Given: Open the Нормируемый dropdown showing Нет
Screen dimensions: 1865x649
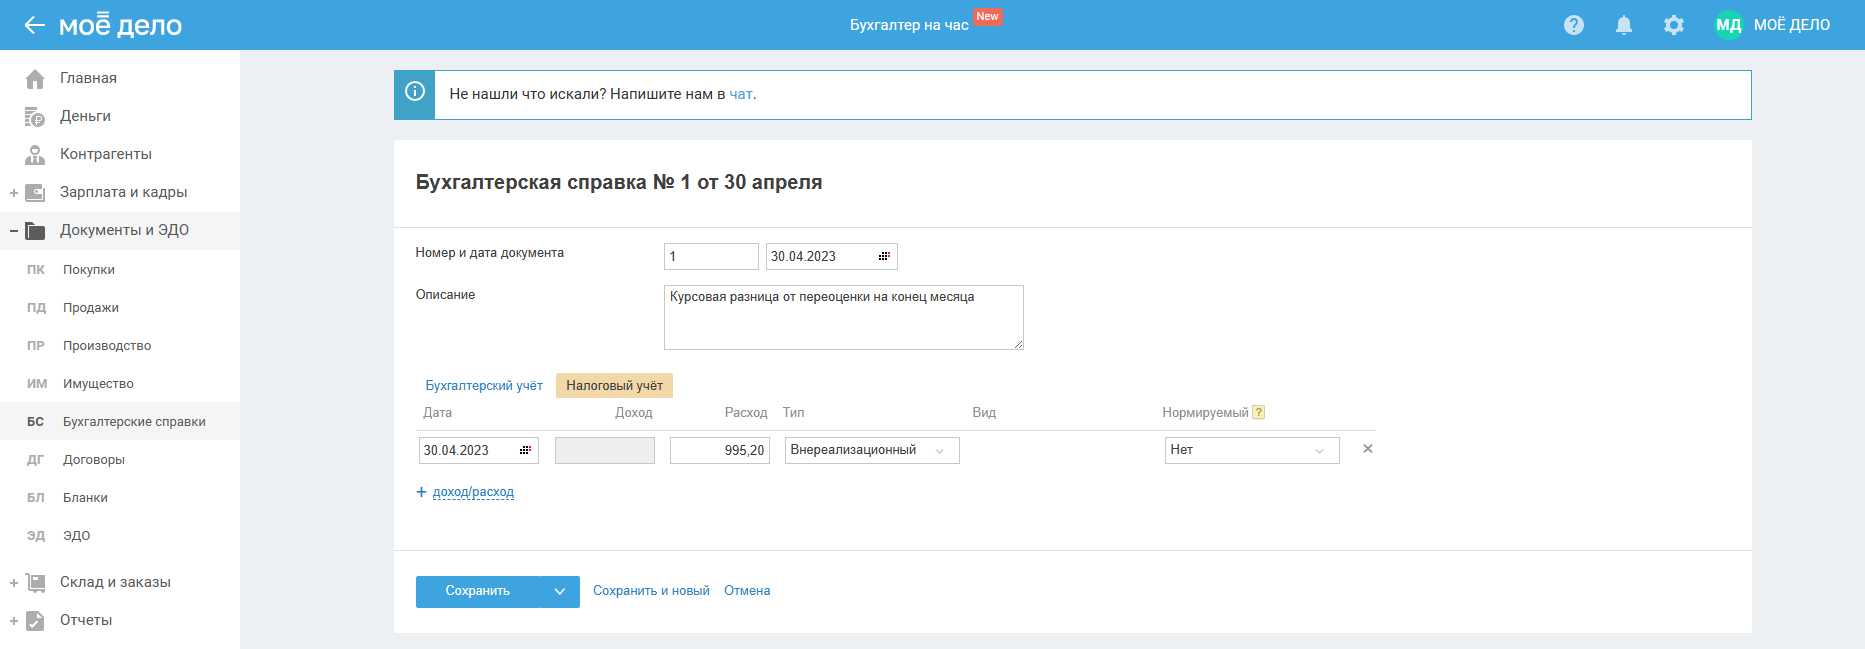Looking at the screenshot, I should (x=1251, y=450).
